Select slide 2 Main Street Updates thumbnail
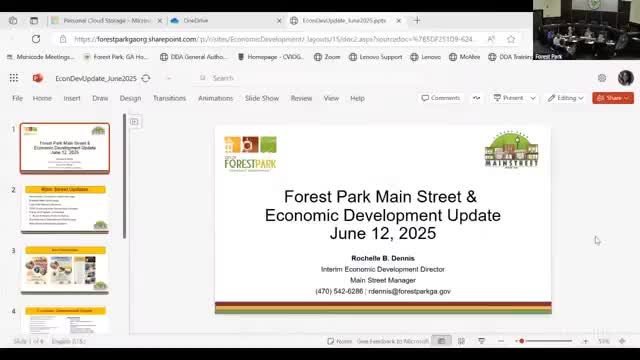Screen dimensions: 640x360 pos(65,209)
